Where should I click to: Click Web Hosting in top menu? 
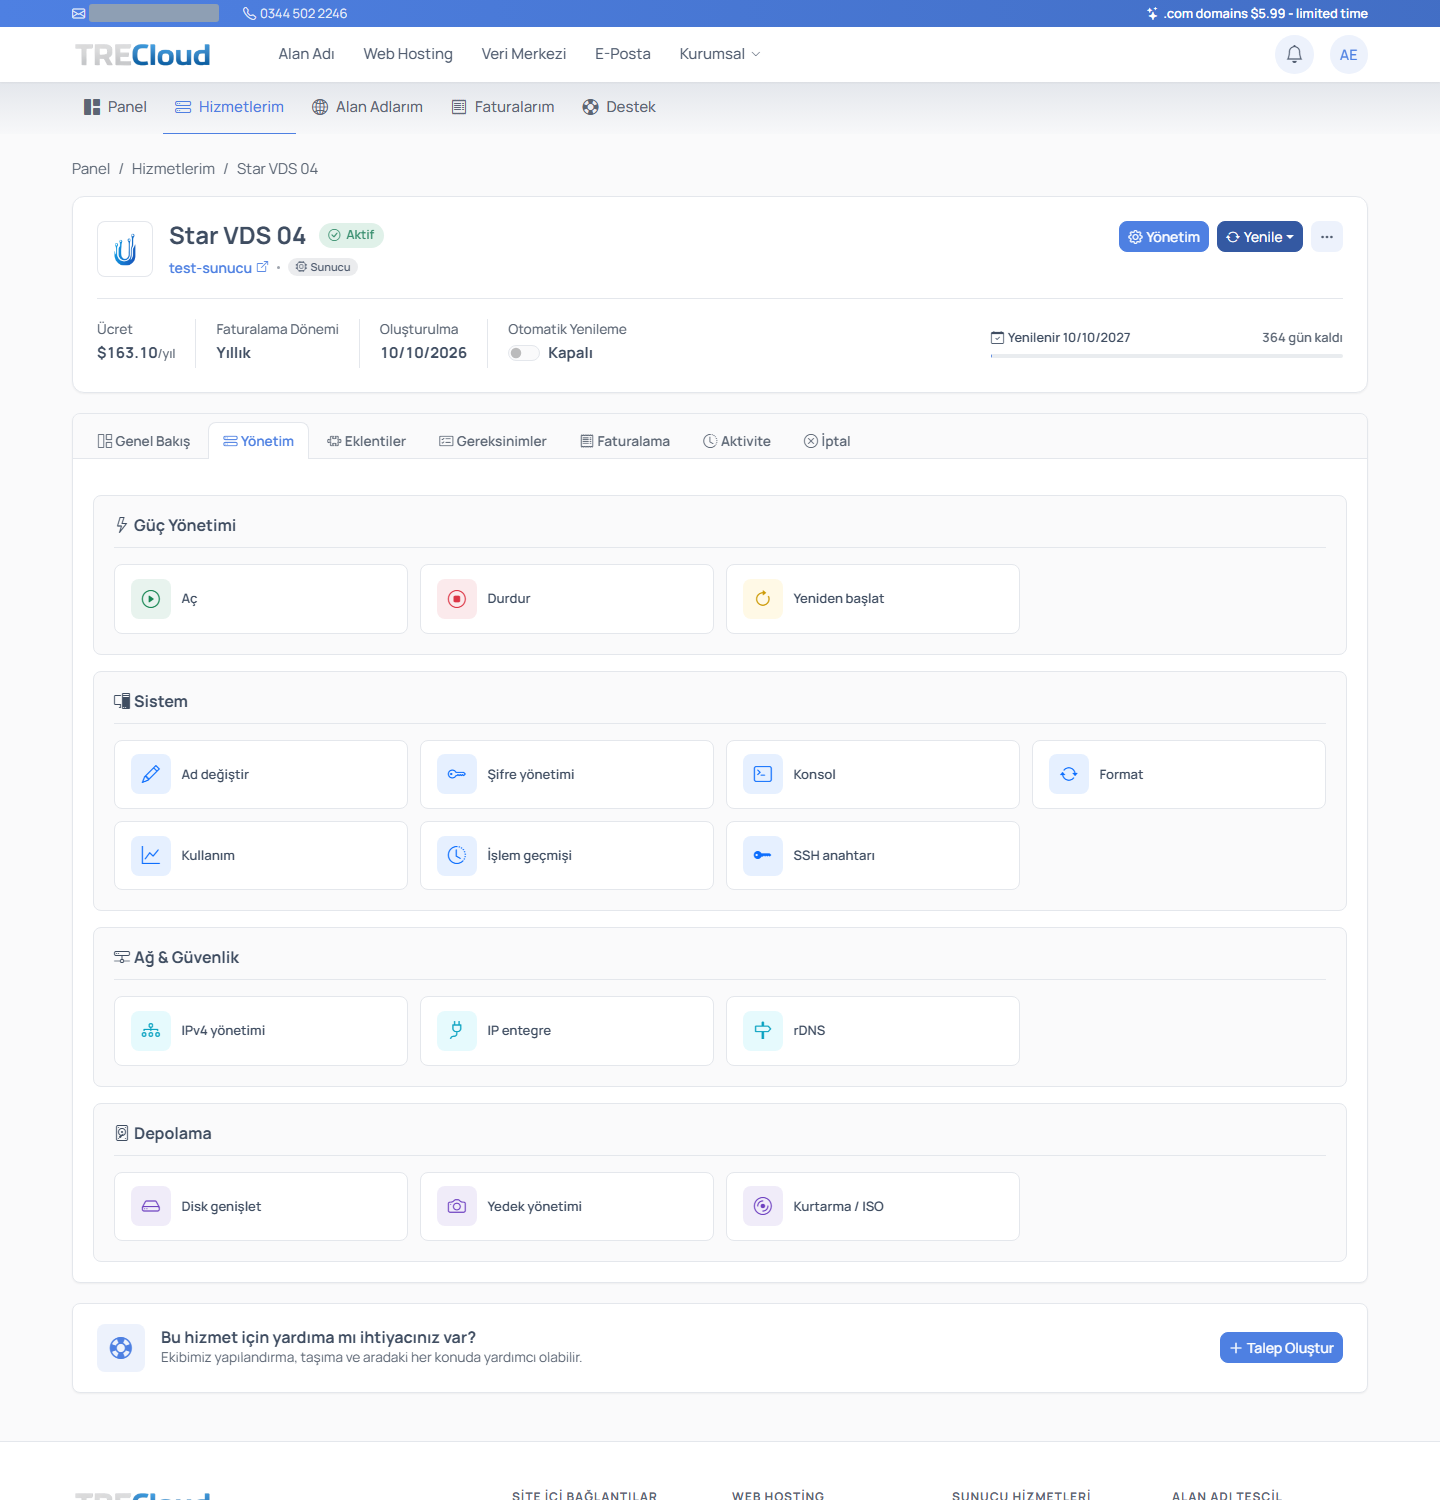[408, 54]
